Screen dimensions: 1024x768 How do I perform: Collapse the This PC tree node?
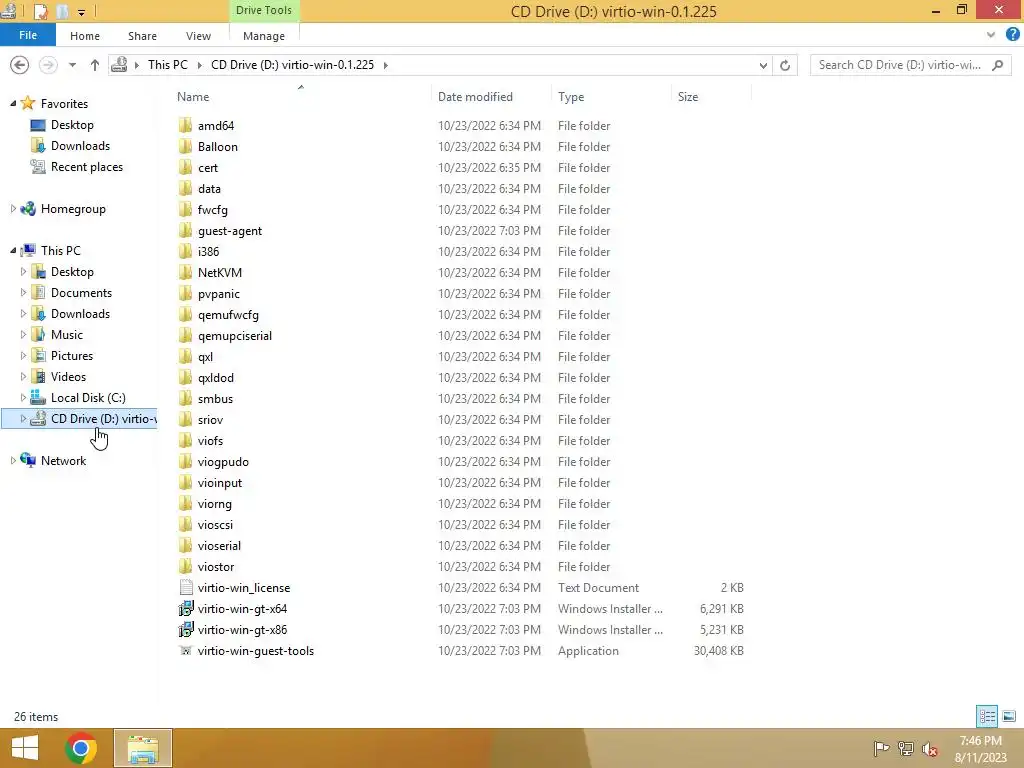13,250
